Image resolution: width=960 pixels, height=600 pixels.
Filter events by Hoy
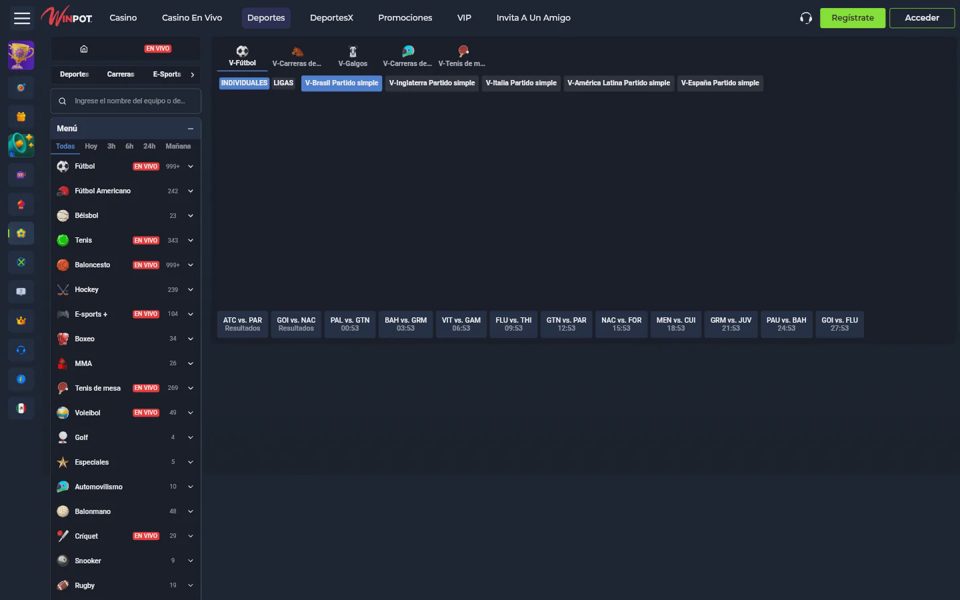click(x=91, y=146)
